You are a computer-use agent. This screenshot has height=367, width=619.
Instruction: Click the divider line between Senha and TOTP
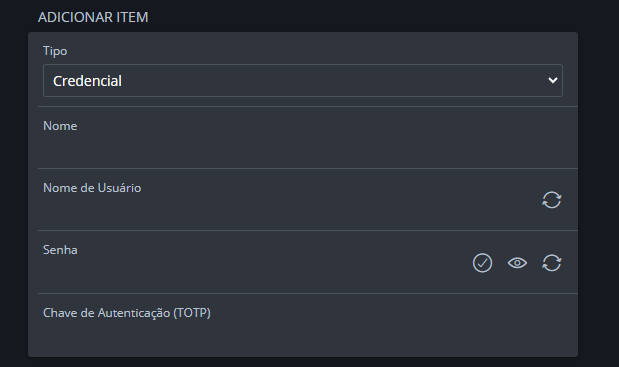click(x=308, y=293)
